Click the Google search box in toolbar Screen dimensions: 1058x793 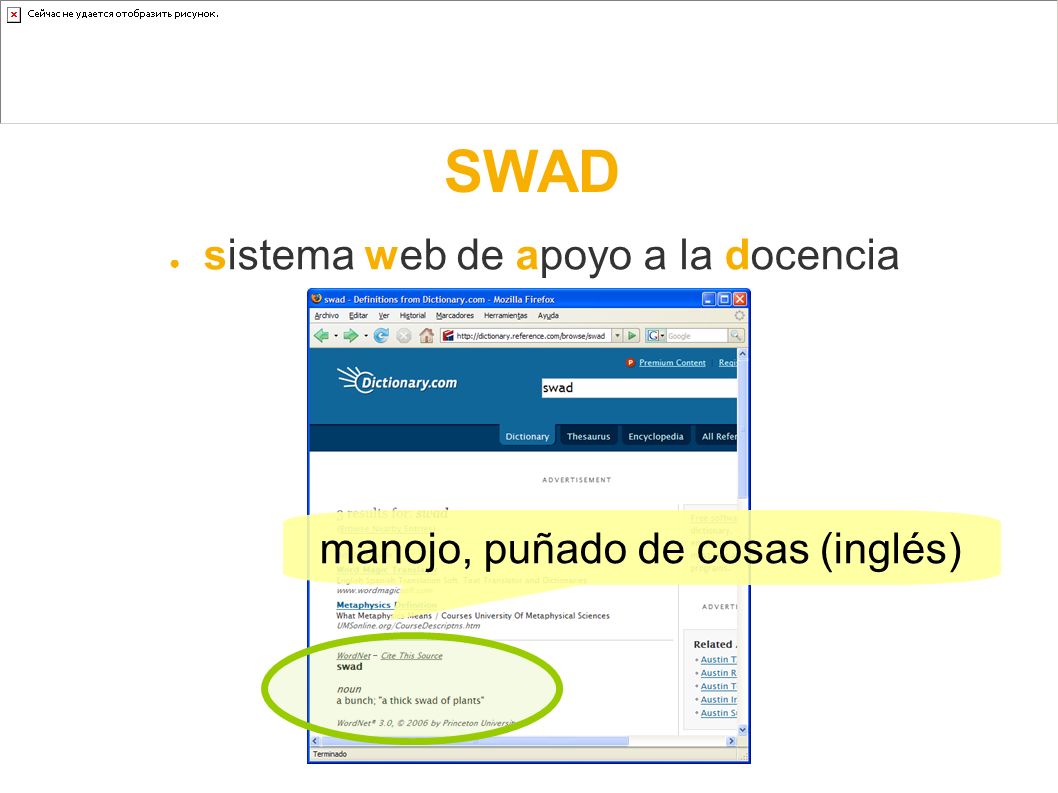pyautogui.click(x=696, y=335)
